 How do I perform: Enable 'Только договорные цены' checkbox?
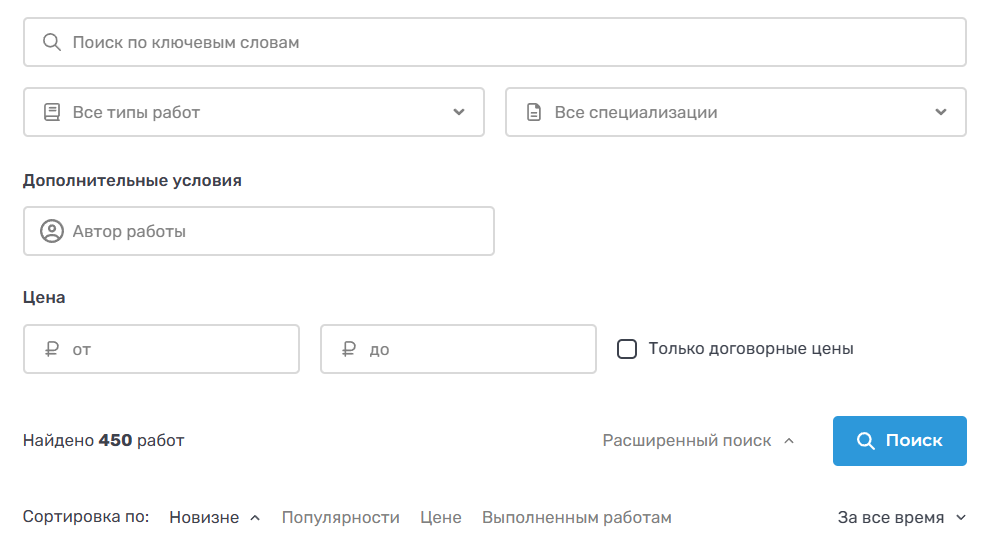[627, 349]
